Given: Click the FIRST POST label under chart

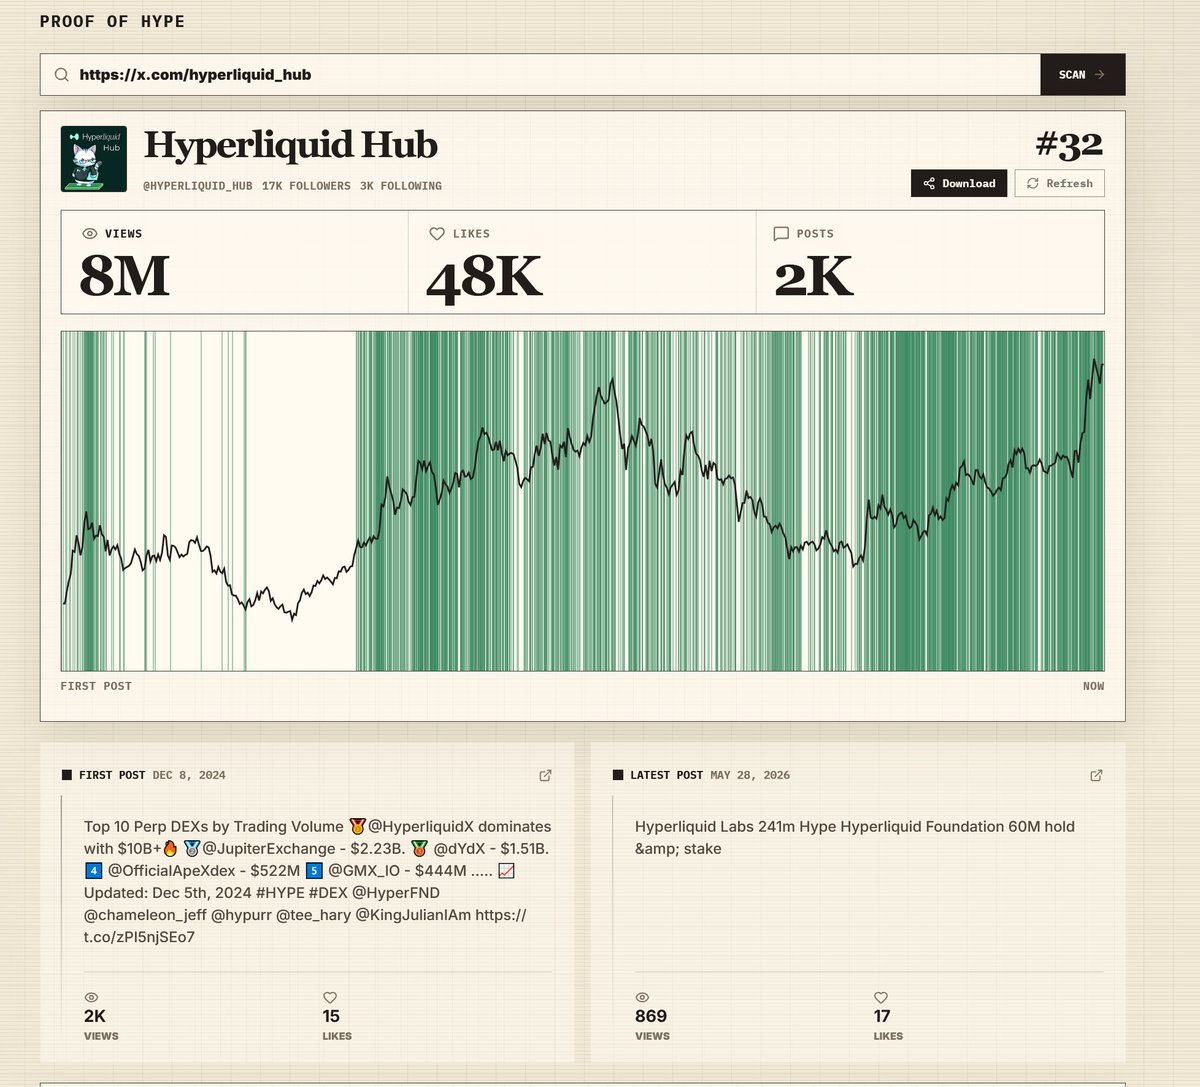Looking at the screenshot, I should [x=96, y=686].
